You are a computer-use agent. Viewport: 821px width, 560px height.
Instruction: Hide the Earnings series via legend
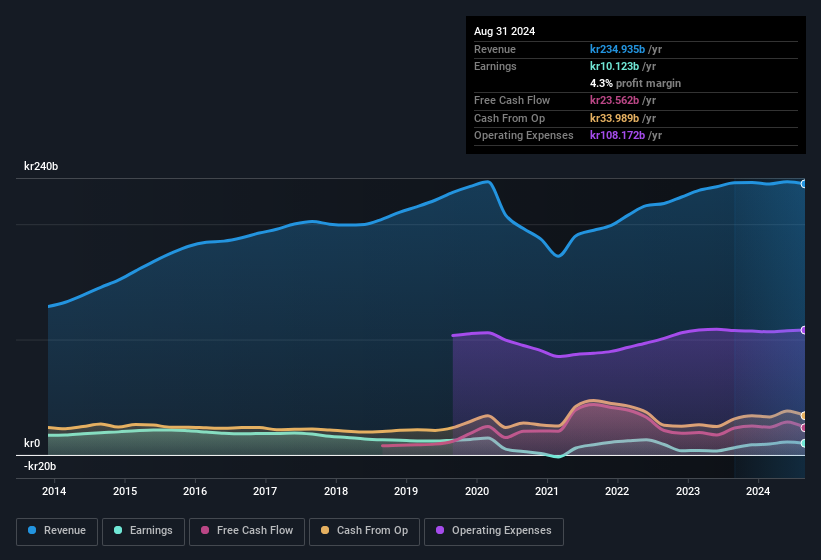(143, 531)
